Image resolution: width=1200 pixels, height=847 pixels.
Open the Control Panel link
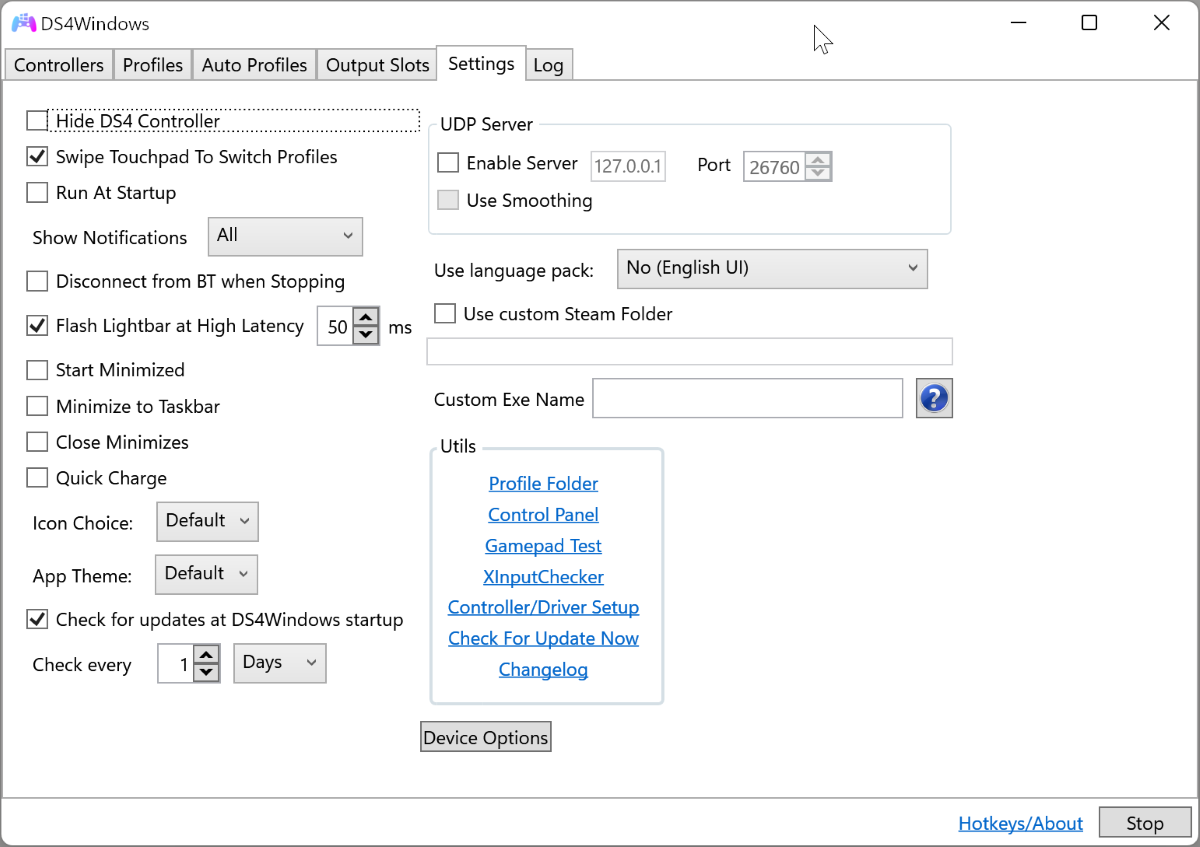[543, 515]
